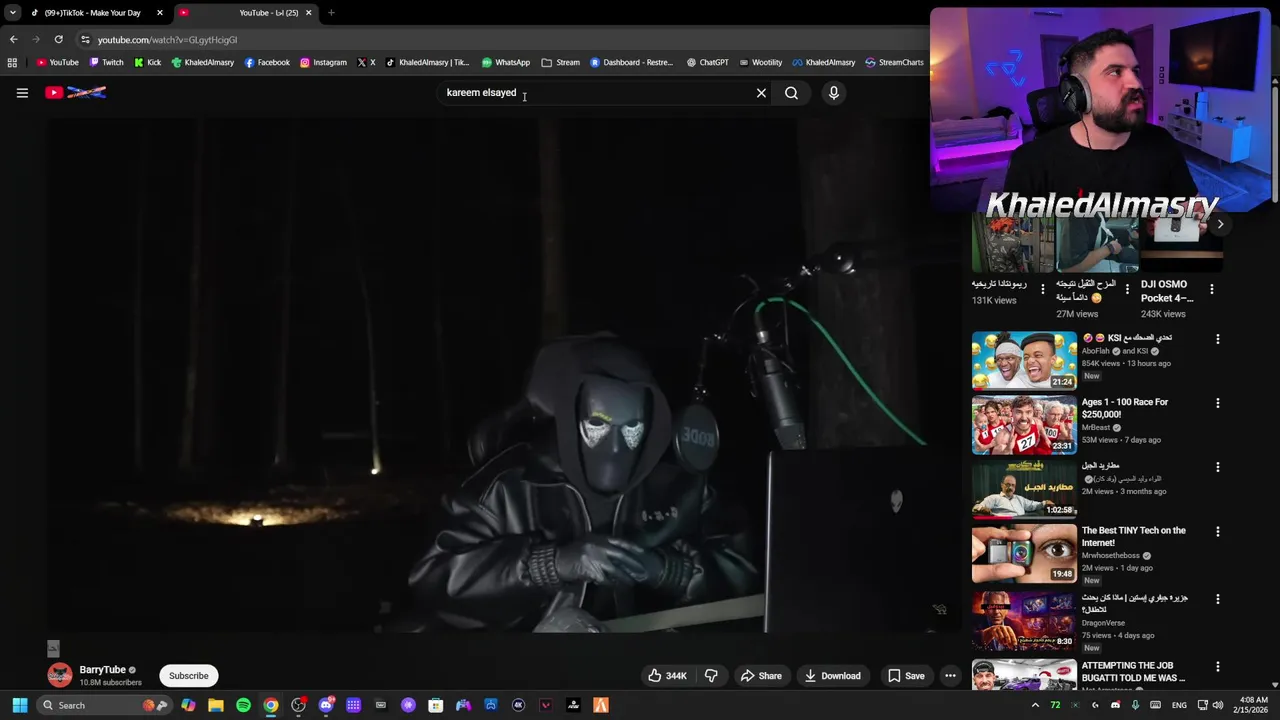The width and height of the screenshot is (1280, 720).
Task: Advance the shorts shelf with next arrow
Action: (1219, 224)
